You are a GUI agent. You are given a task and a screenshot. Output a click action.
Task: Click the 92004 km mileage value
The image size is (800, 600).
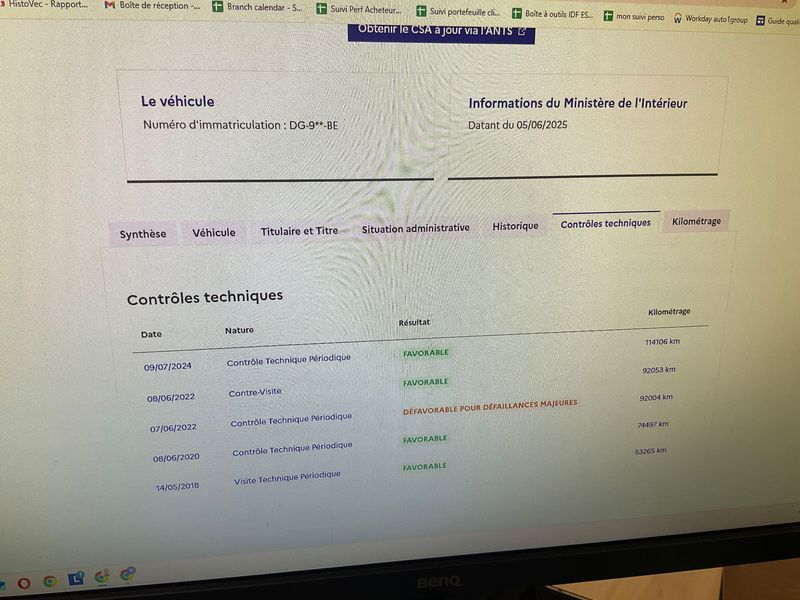point(656,397)
